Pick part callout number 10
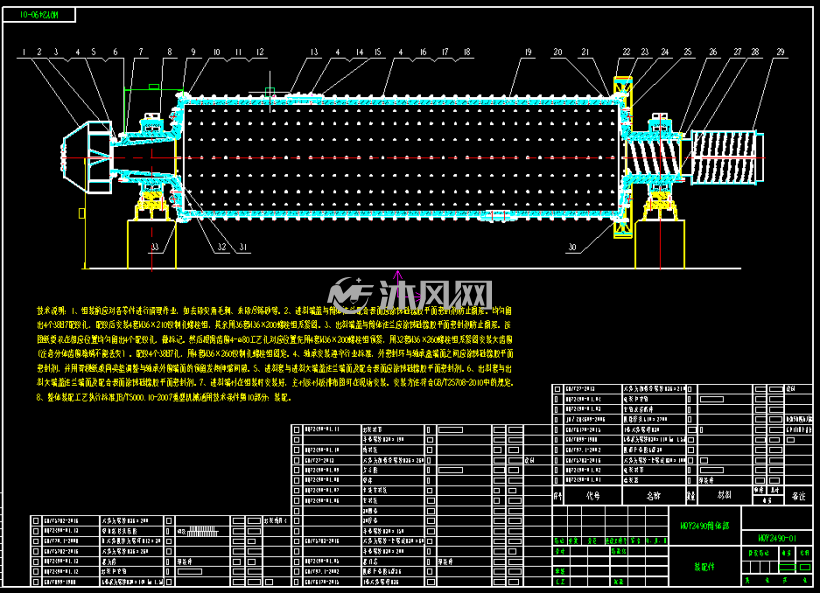Image resolution: width=820 pixels, height=593 pixels. 217,52
